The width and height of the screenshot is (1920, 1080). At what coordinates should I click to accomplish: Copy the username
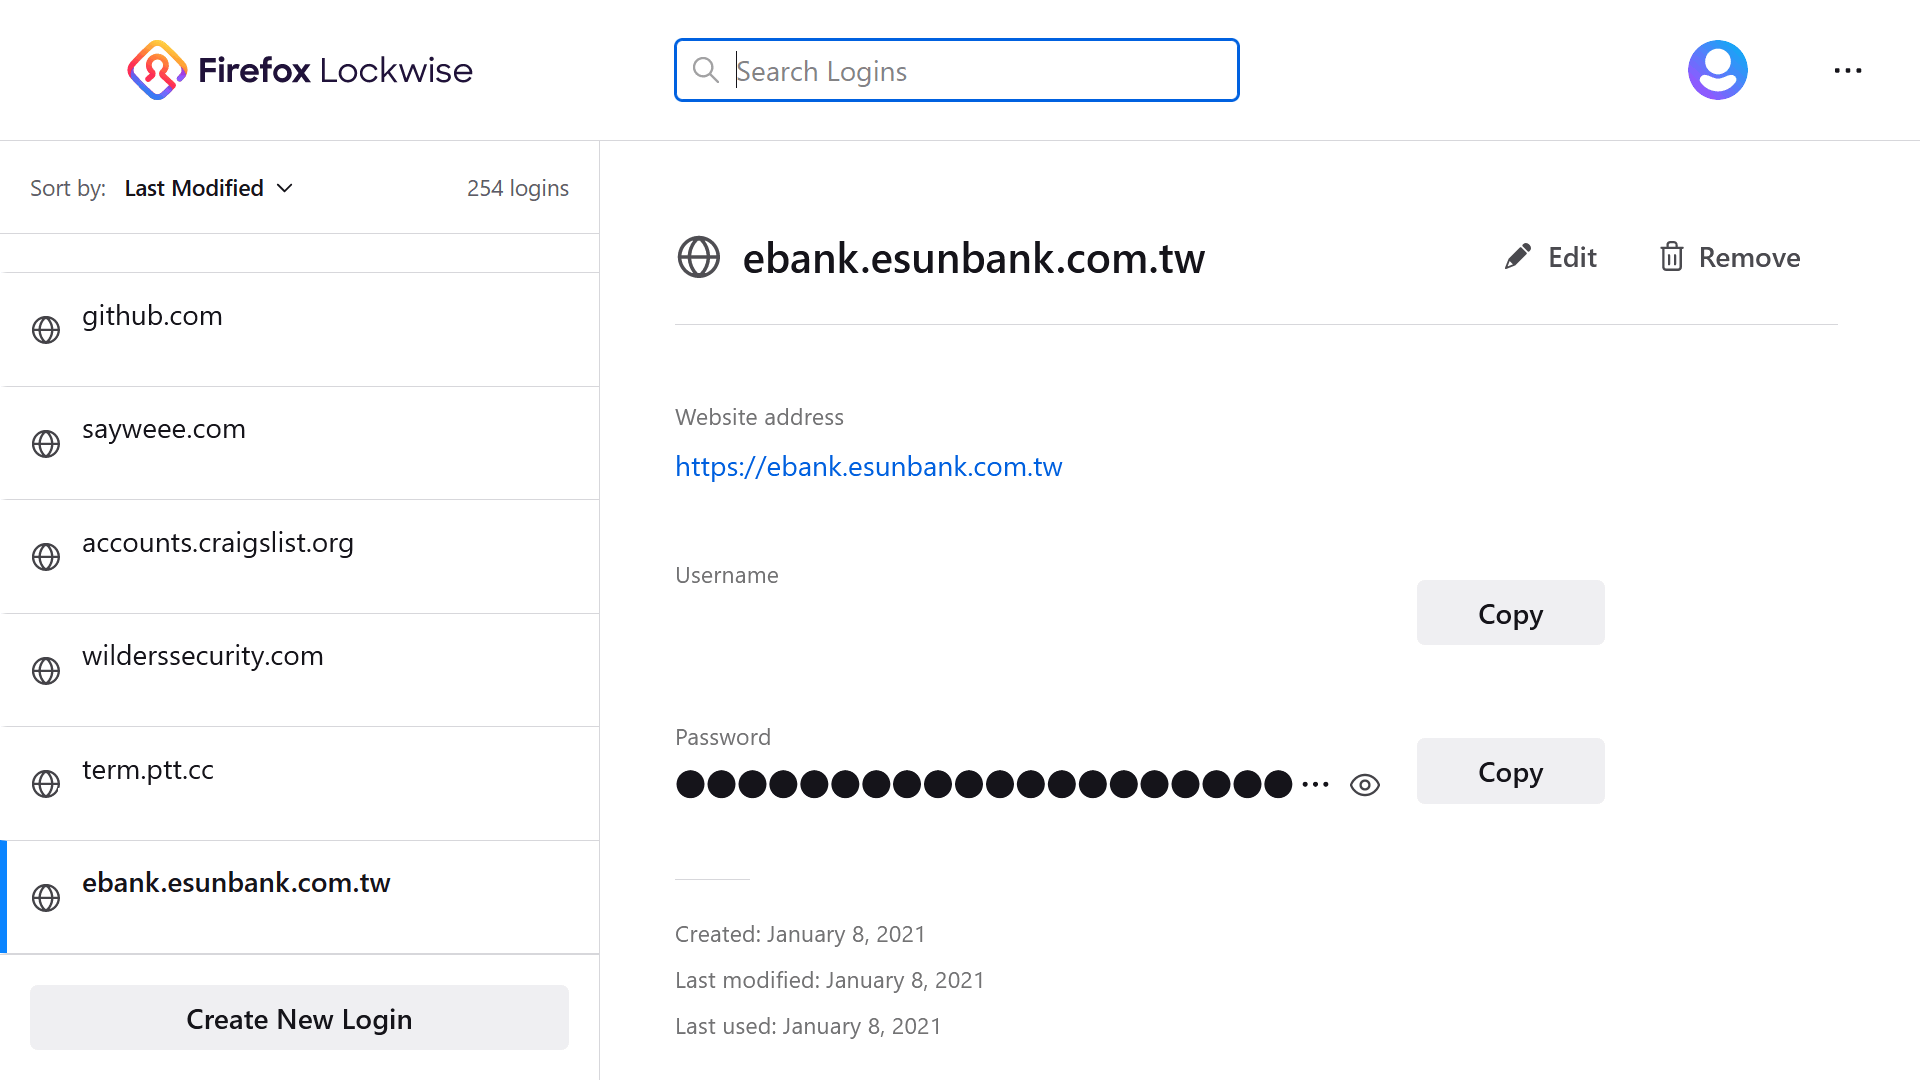pos(1510,613)
